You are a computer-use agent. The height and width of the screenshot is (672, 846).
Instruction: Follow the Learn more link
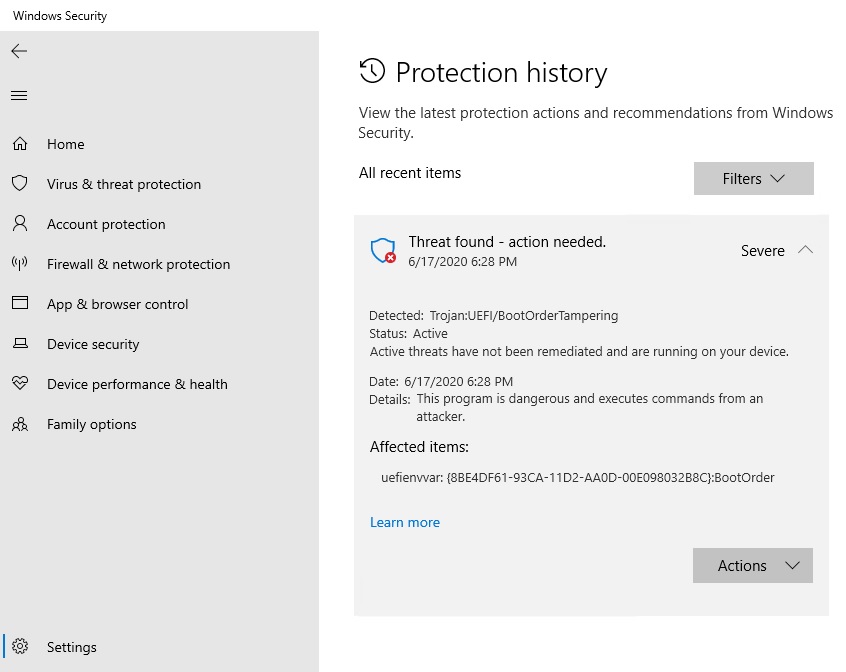(x=404, y=522)
